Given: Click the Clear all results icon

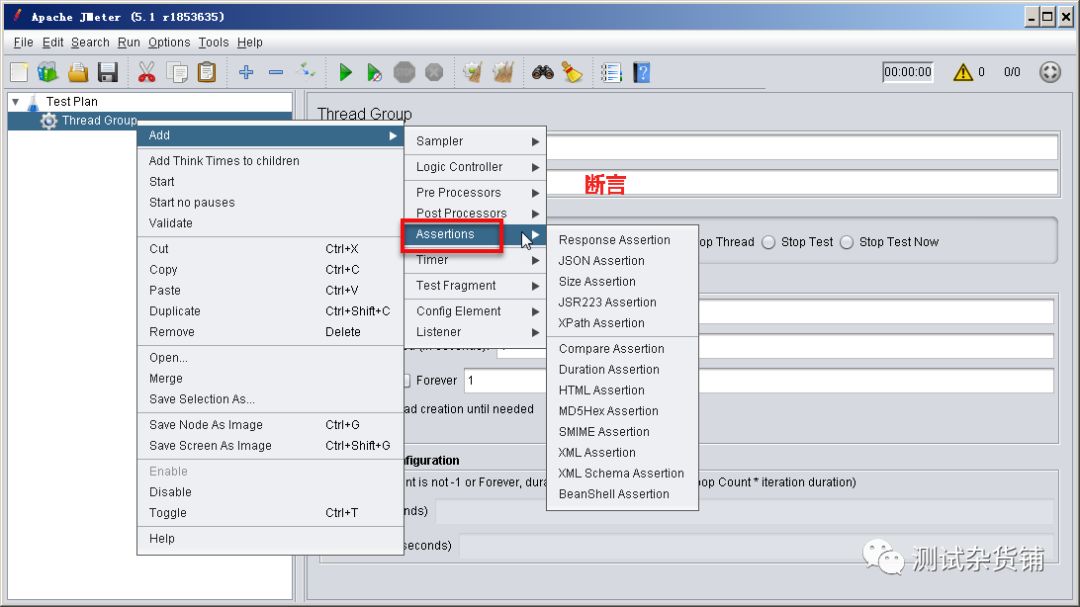Looking at the screenshot, I should 503,72.
